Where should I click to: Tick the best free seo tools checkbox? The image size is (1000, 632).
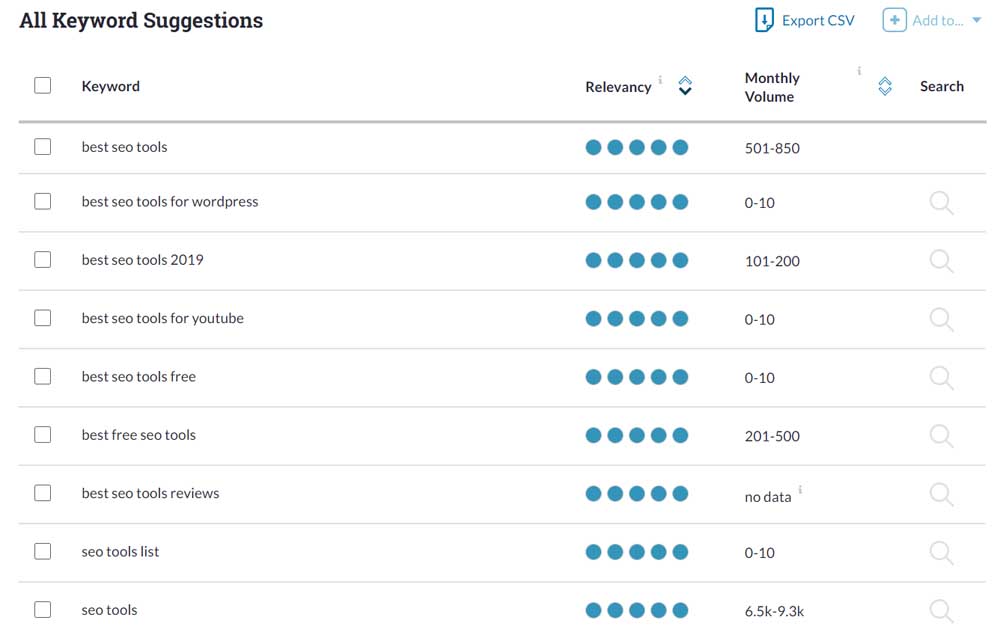43,434
